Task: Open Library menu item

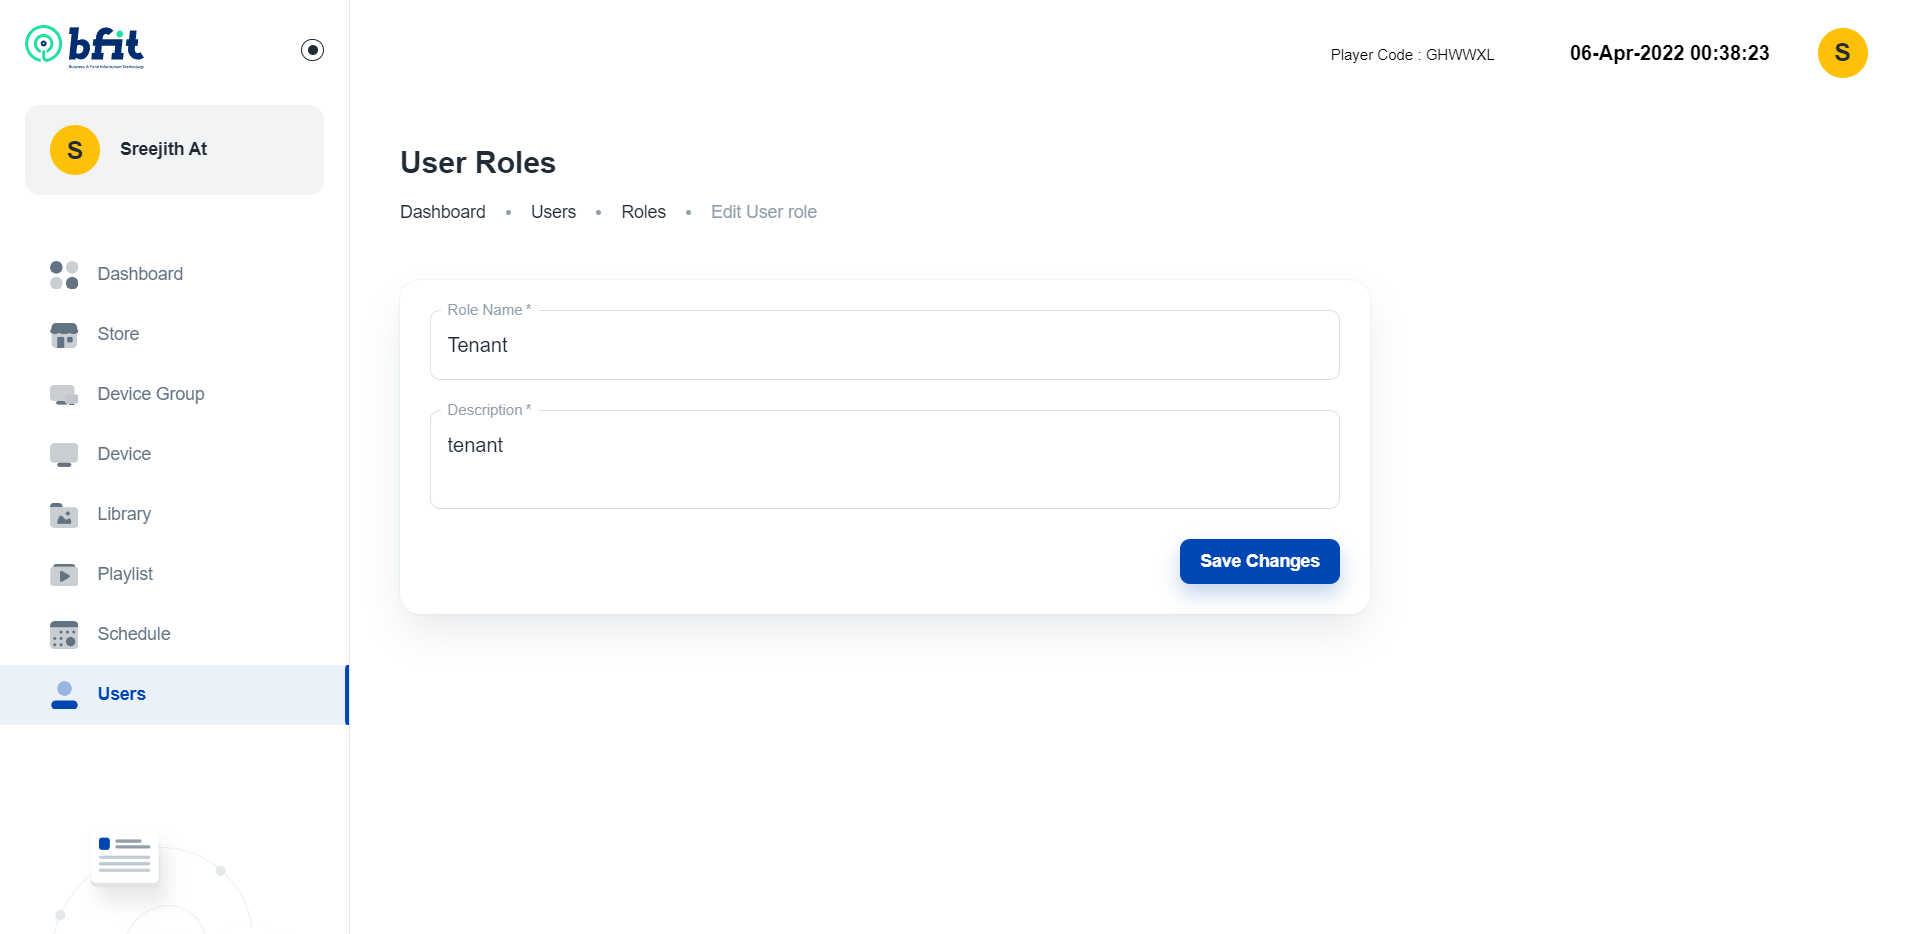Action: pos(124,514)
